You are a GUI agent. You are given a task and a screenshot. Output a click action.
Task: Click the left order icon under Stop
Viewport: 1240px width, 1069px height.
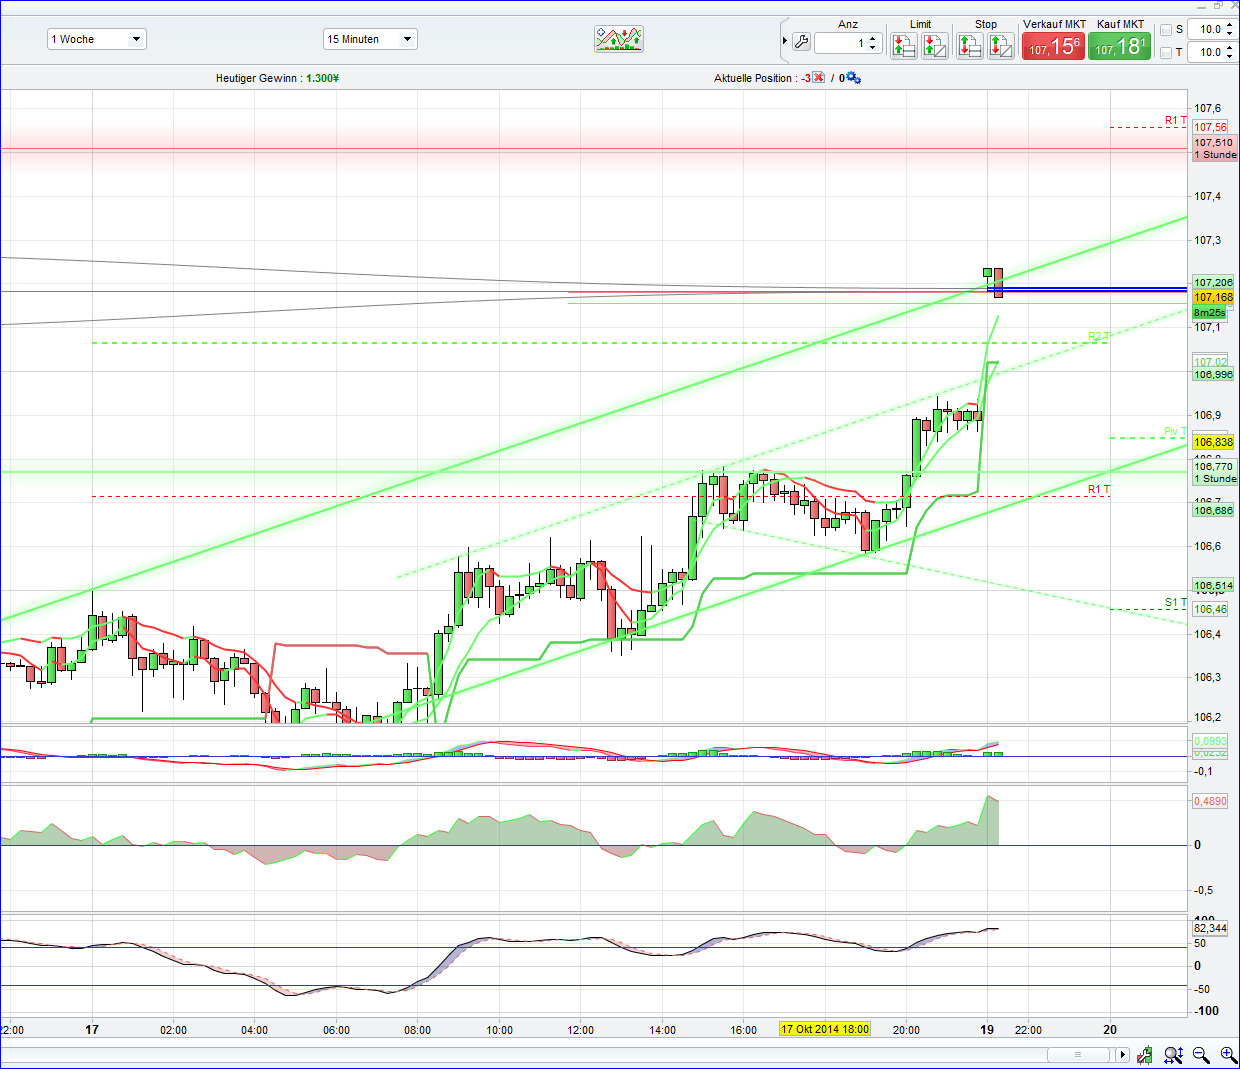[970, 45]
